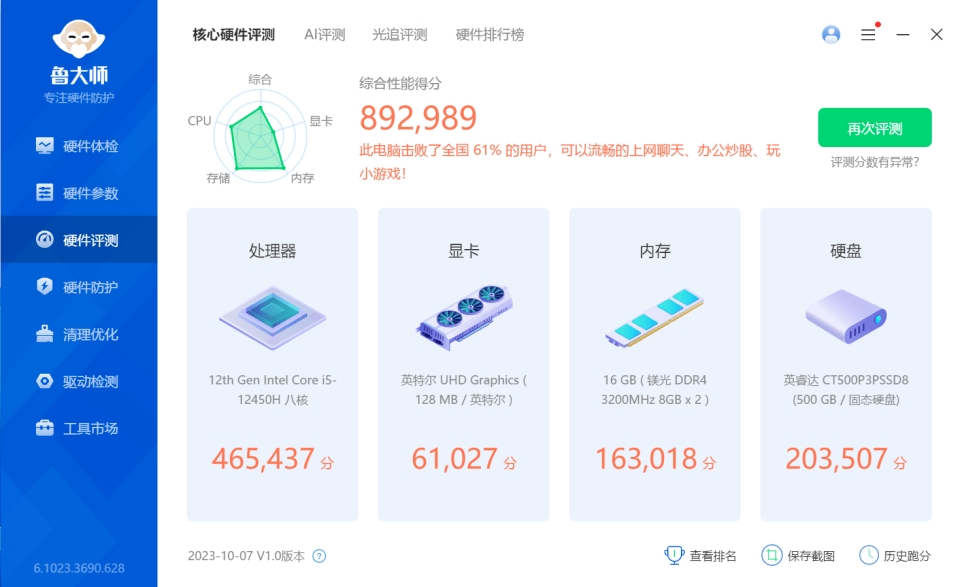Click the version number 6.1023.3690.628

(79, 568)
